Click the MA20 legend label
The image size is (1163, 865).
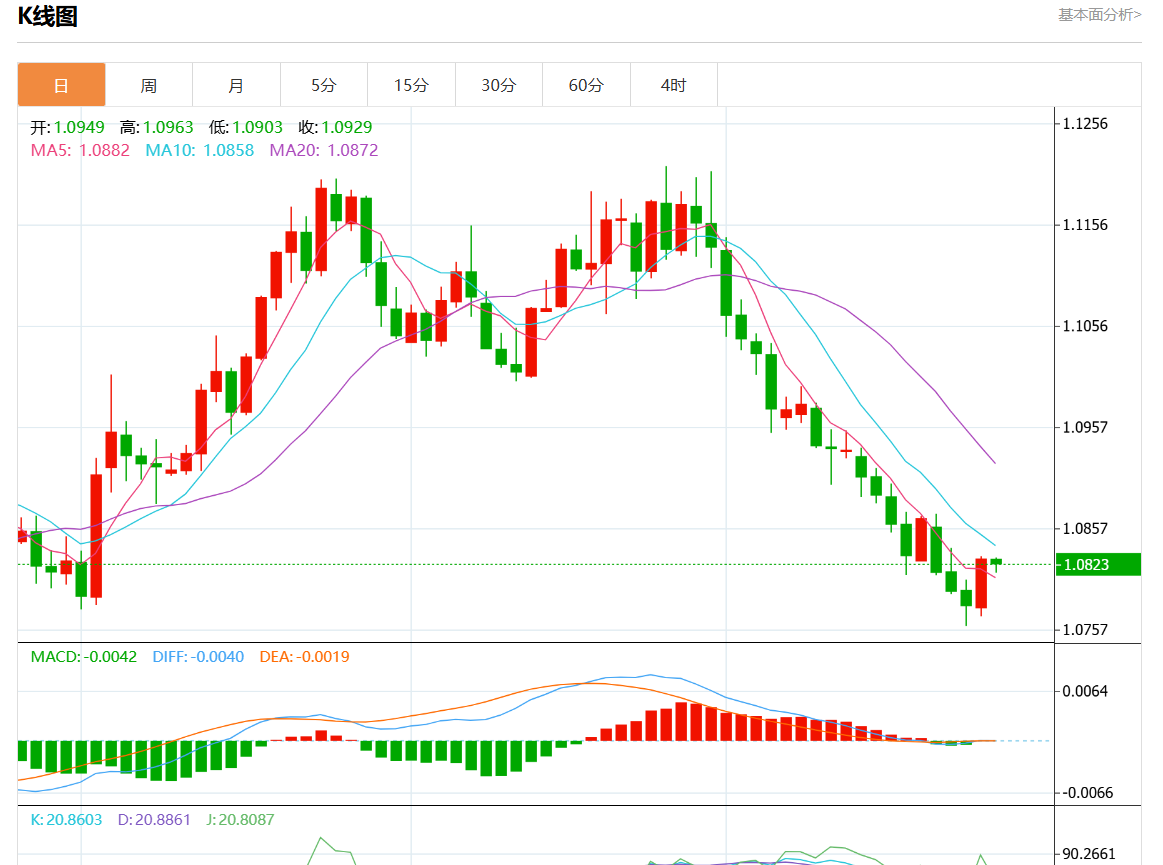click(x=324, y=150)
